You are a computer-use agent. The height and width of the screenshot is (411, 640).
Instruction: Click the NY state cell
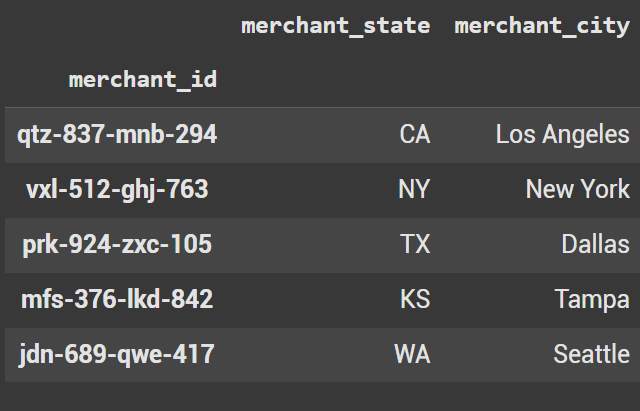[x=414, y=190]
